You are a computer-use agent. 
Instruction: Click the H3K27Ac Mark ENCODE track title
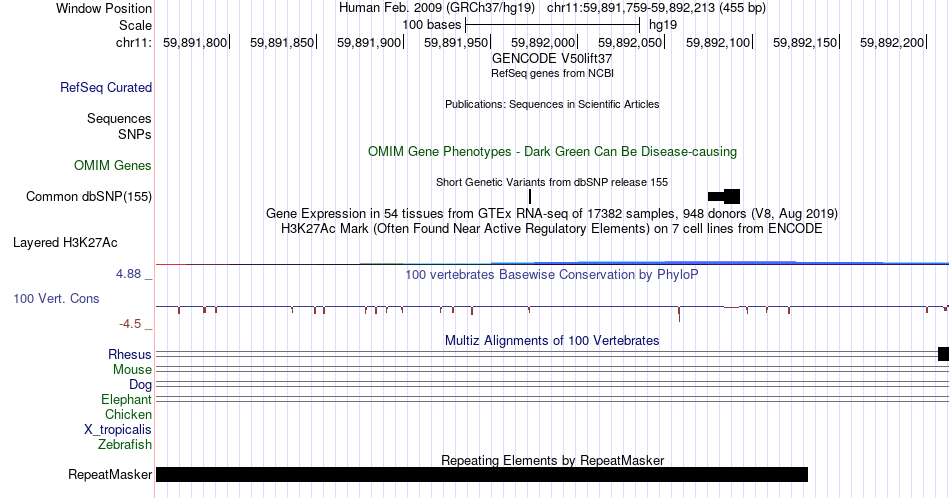point(552,228)
